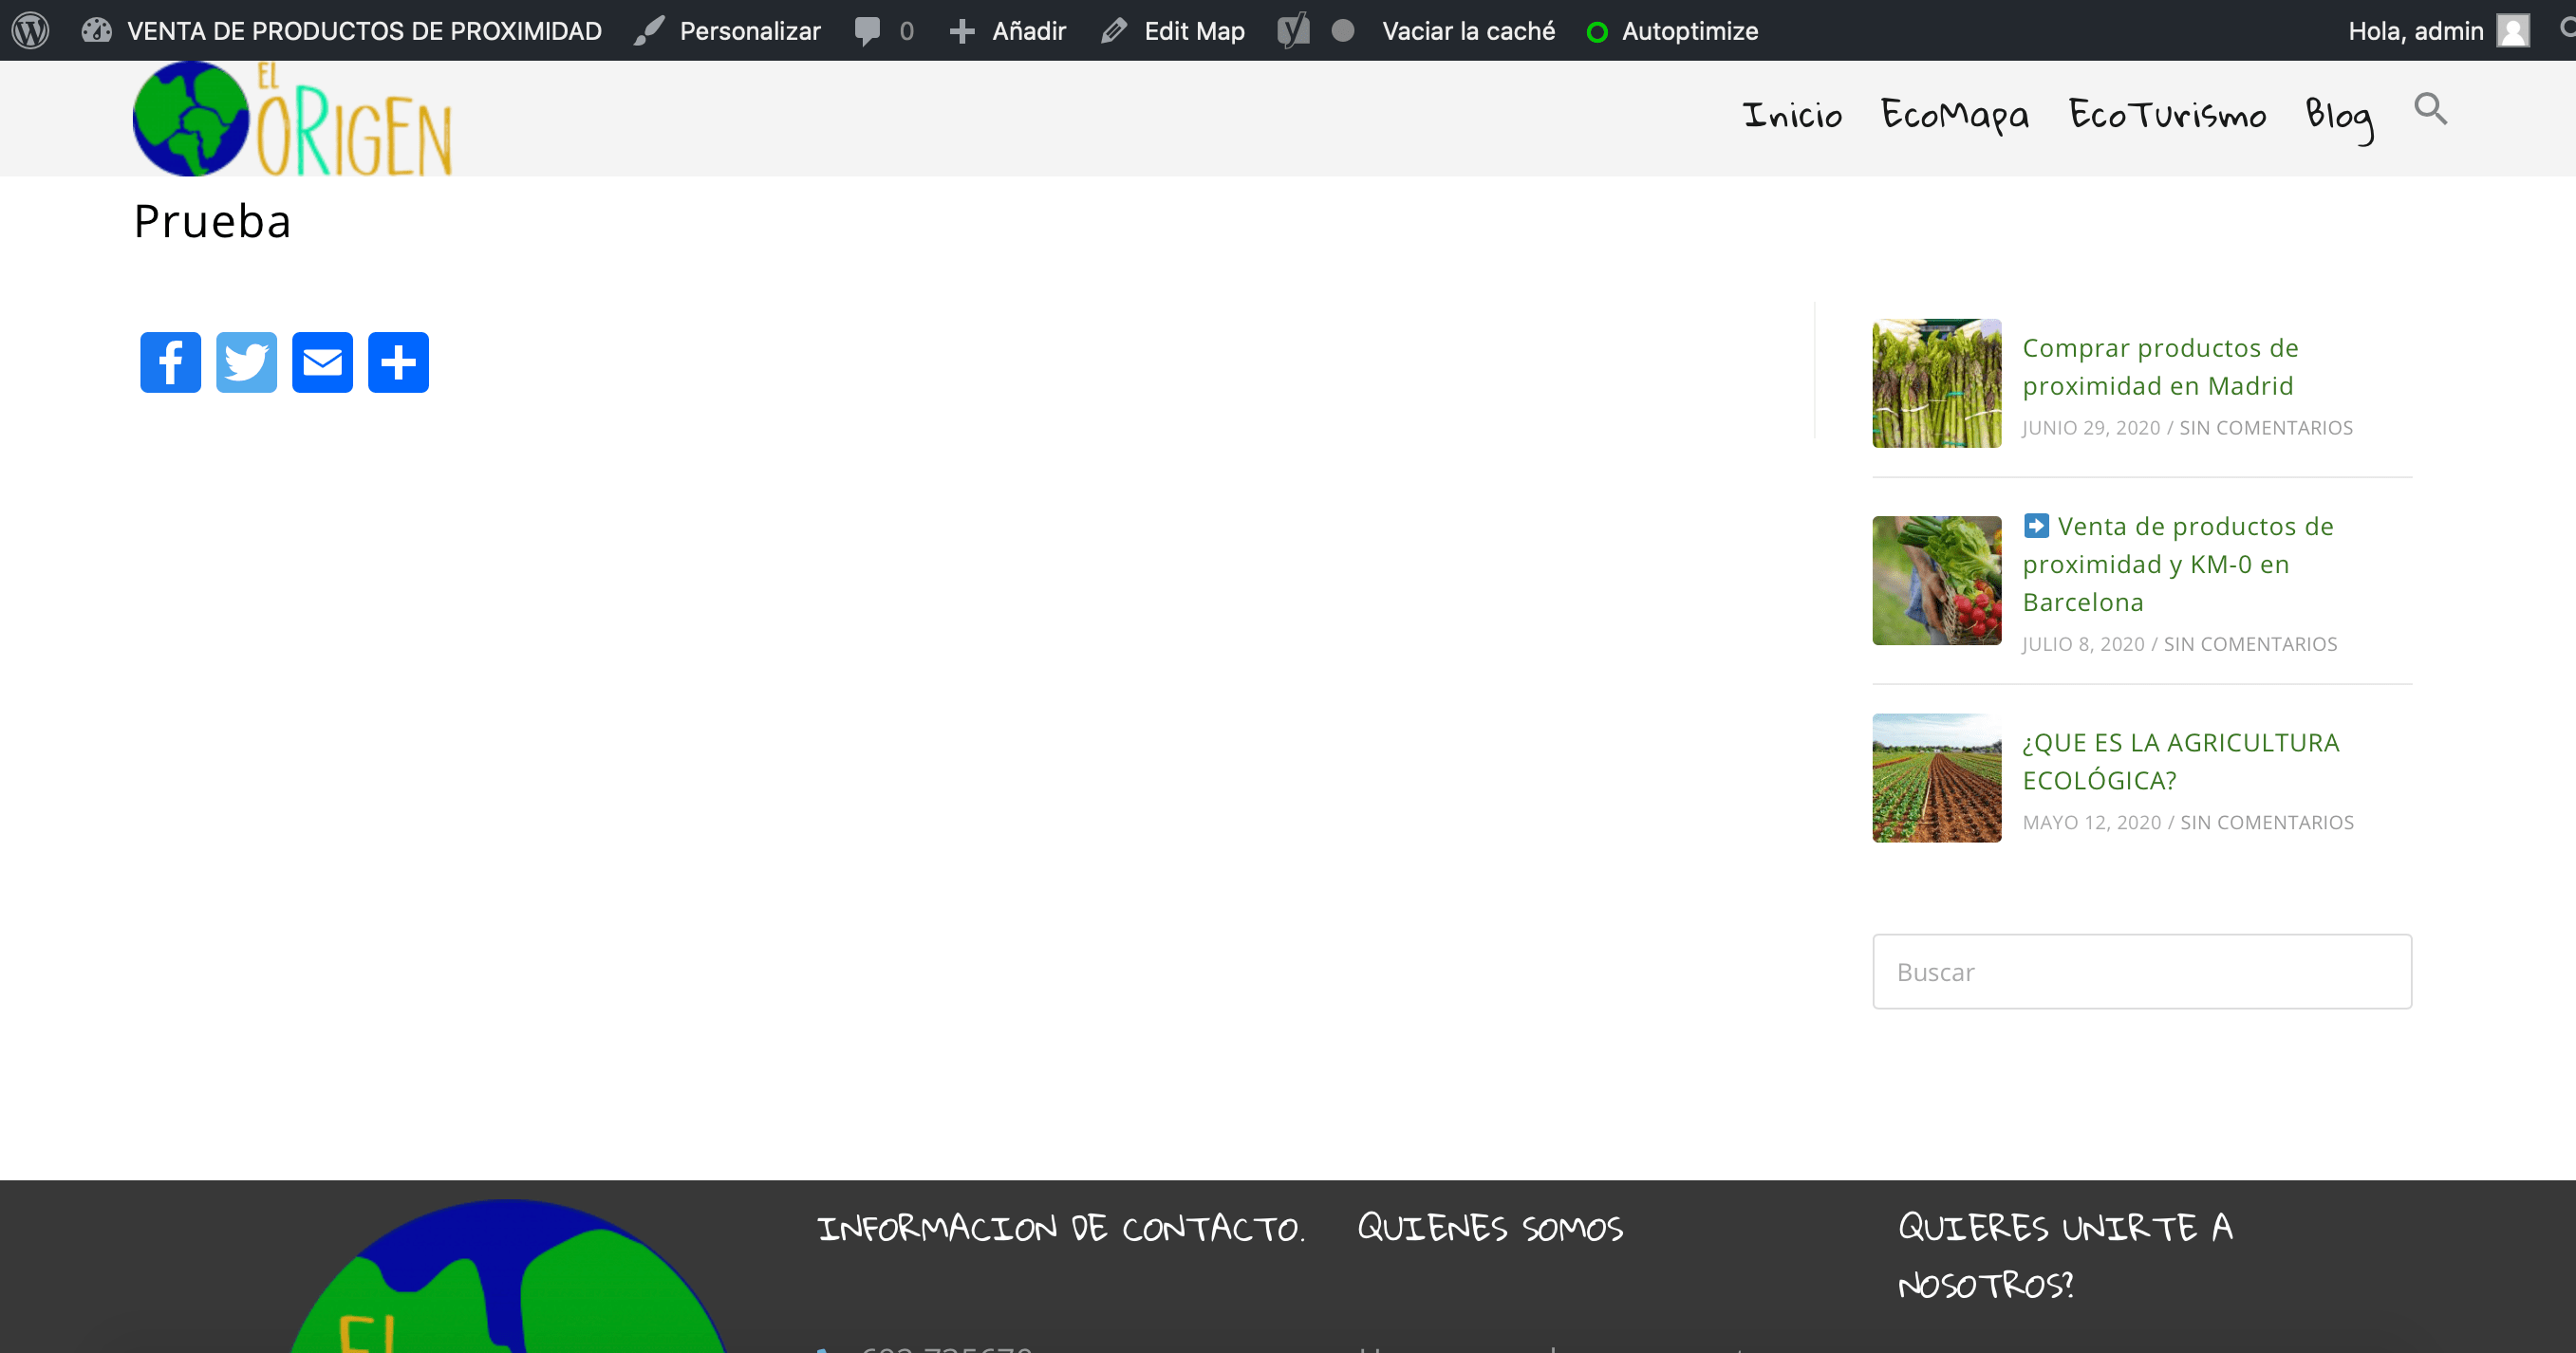Screen dimensions: 2576x1353
Task: Click INFORMACION DE CONTACTO footer heading
Action: click(x=1061, y=1228)
